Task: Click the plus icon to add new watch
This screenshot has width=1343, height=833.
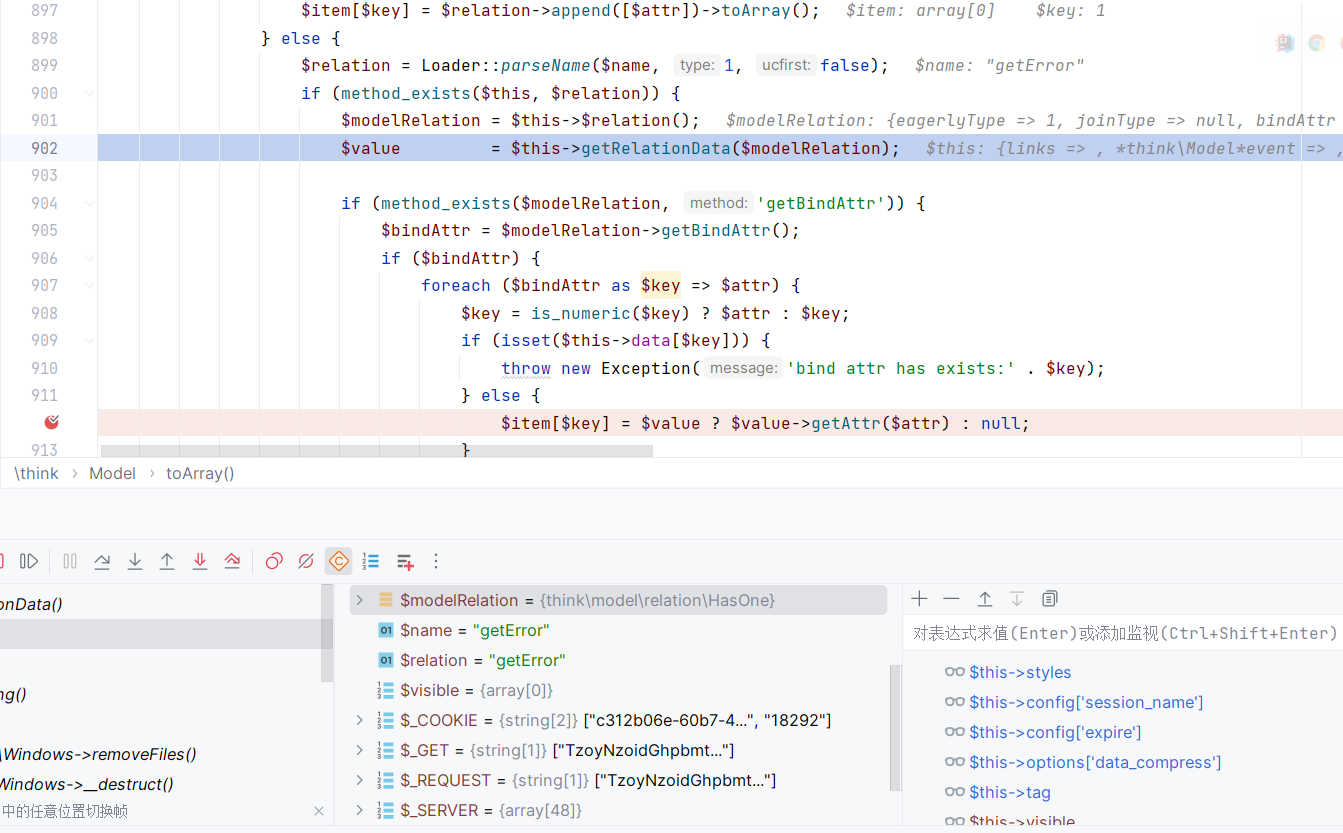Action: 920,598
